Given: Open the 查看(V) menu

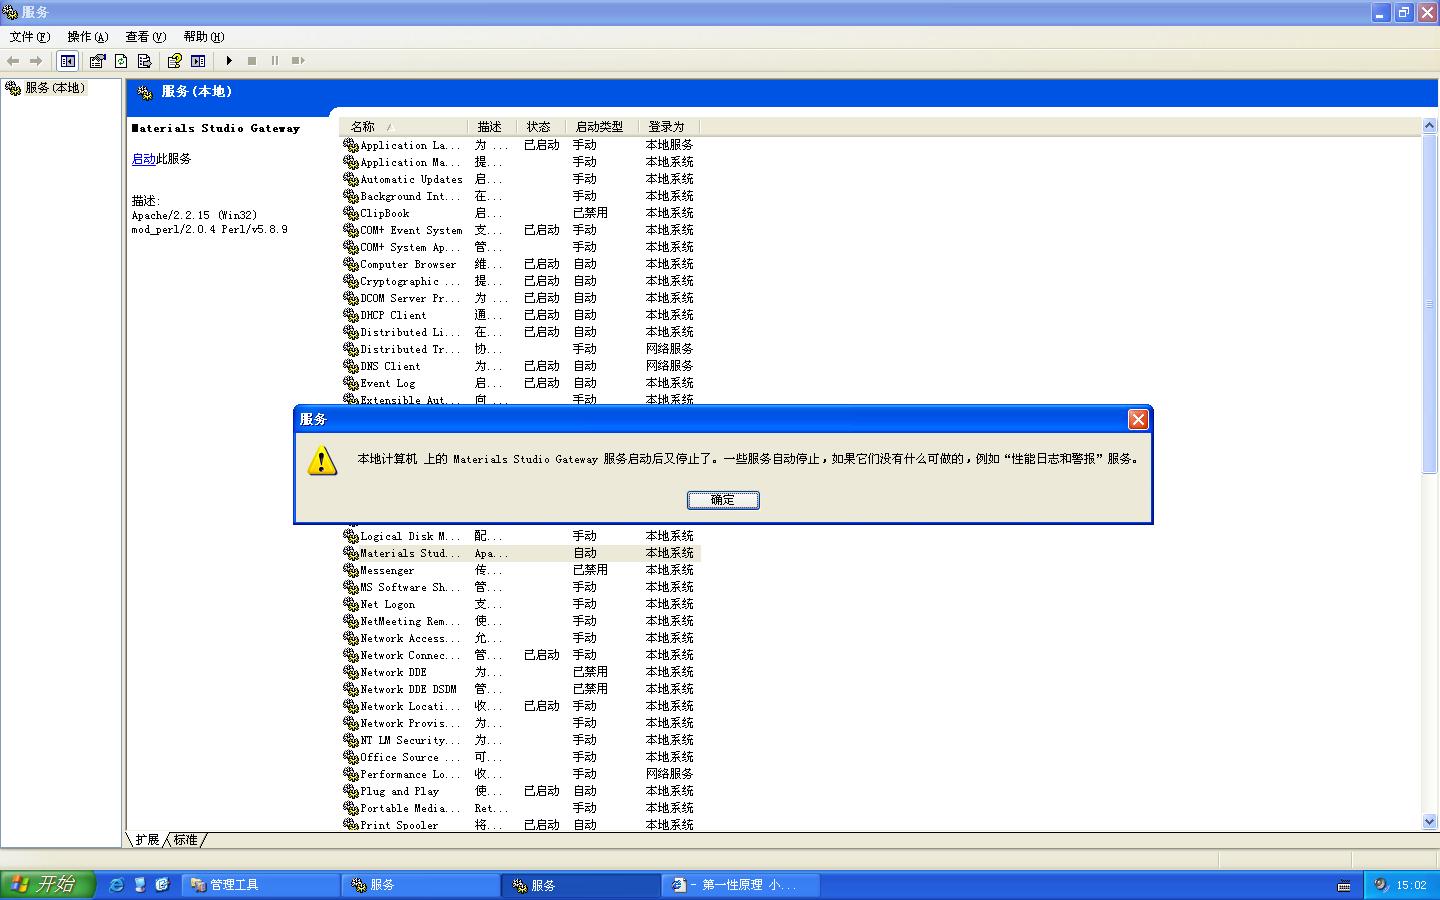Looking at the screenshot, I should tap(146, 37).
